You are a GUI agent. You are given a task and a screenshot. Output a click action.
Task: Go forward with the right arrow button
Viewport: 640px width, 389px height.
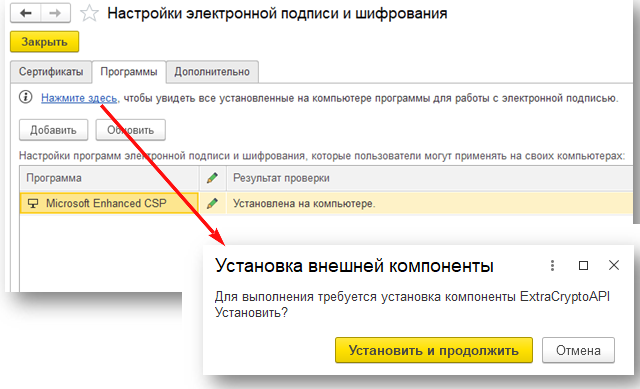[55, 13]
